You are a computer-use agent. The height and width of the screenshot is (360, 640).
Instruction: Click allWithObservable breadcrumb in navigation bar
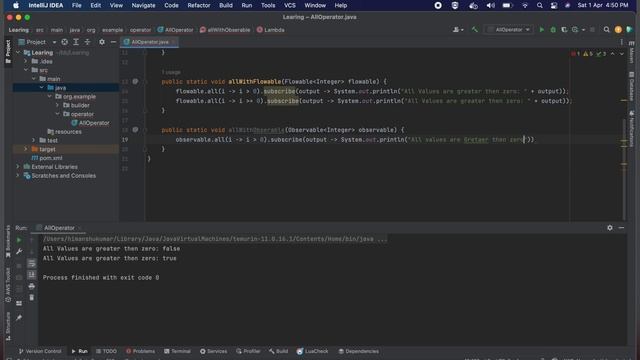pos(225,30)
